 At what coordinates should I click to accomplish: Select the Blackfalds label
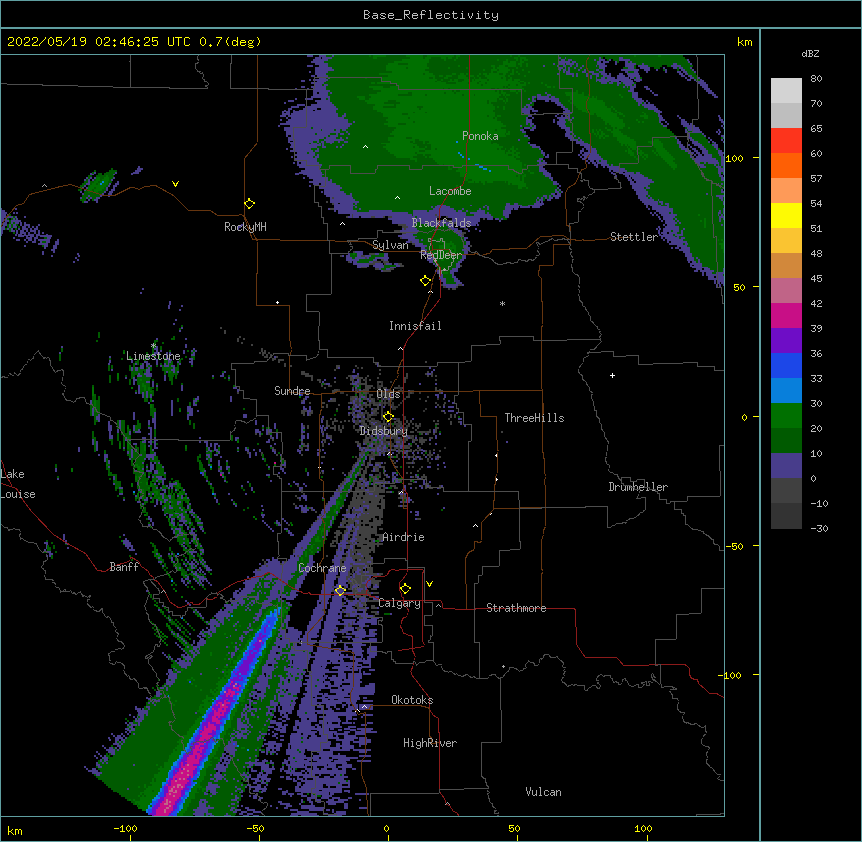tap(441, 223)
